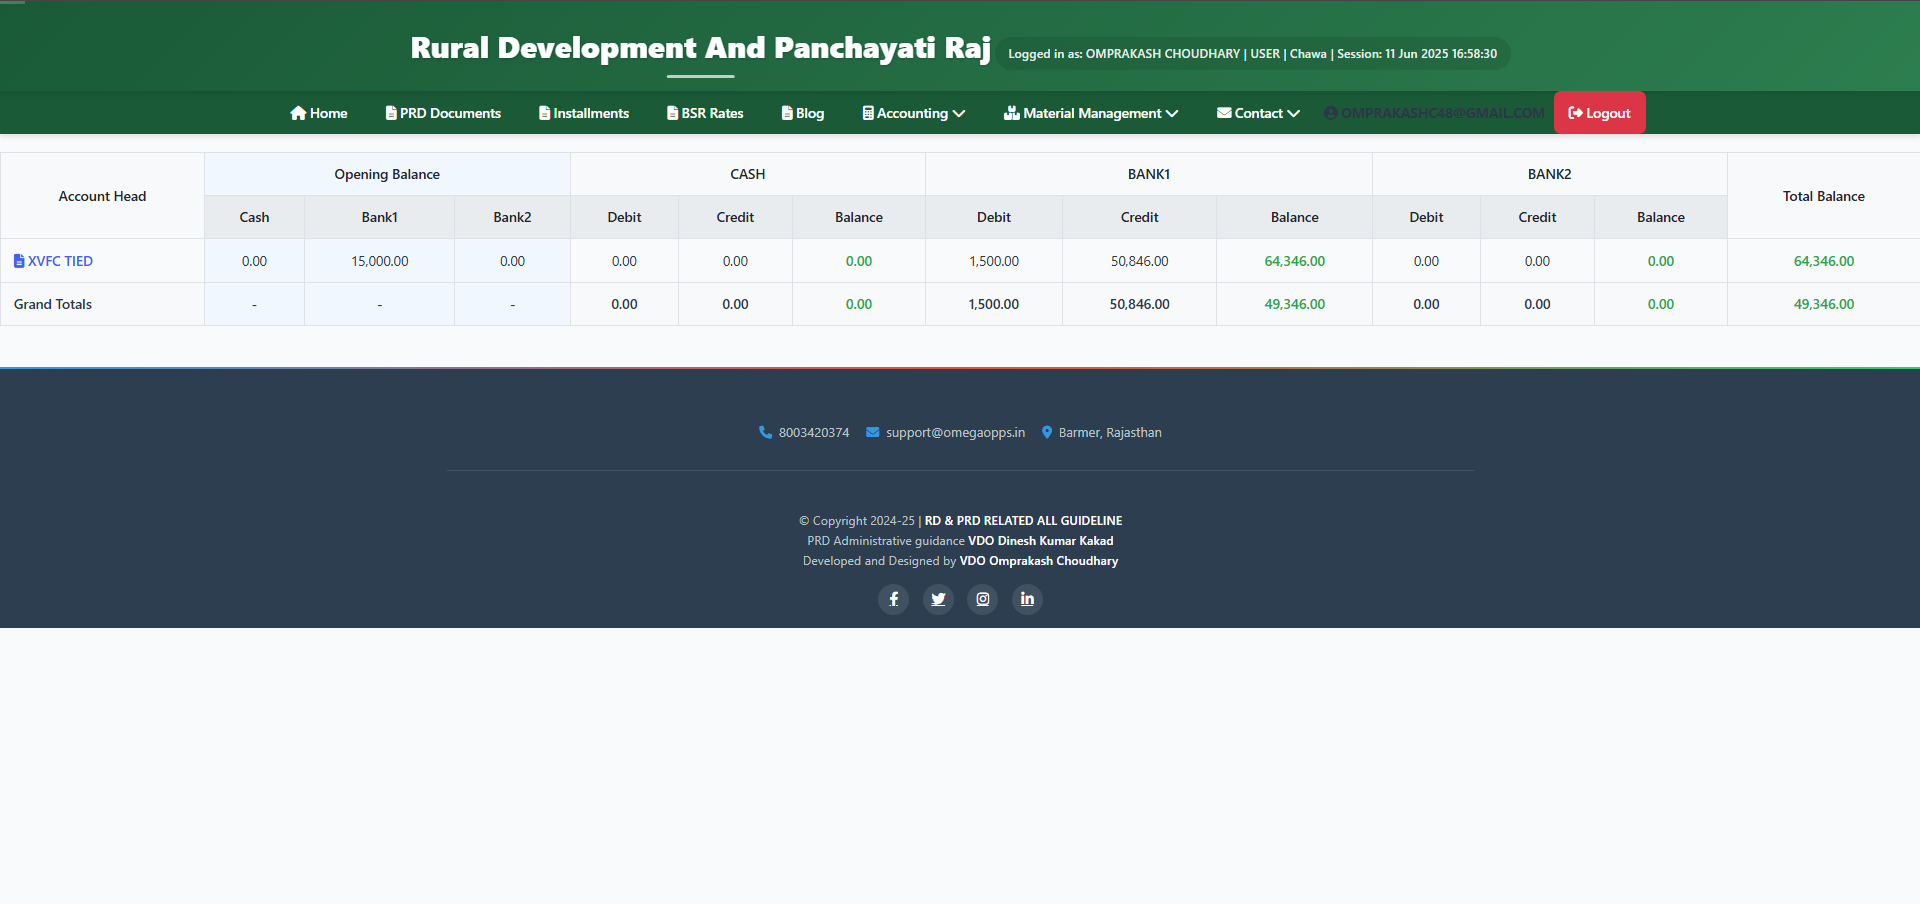Open the PRD Documents menu item
The height and width of the screenshot is (904, 1920).
tap(443, 113)
